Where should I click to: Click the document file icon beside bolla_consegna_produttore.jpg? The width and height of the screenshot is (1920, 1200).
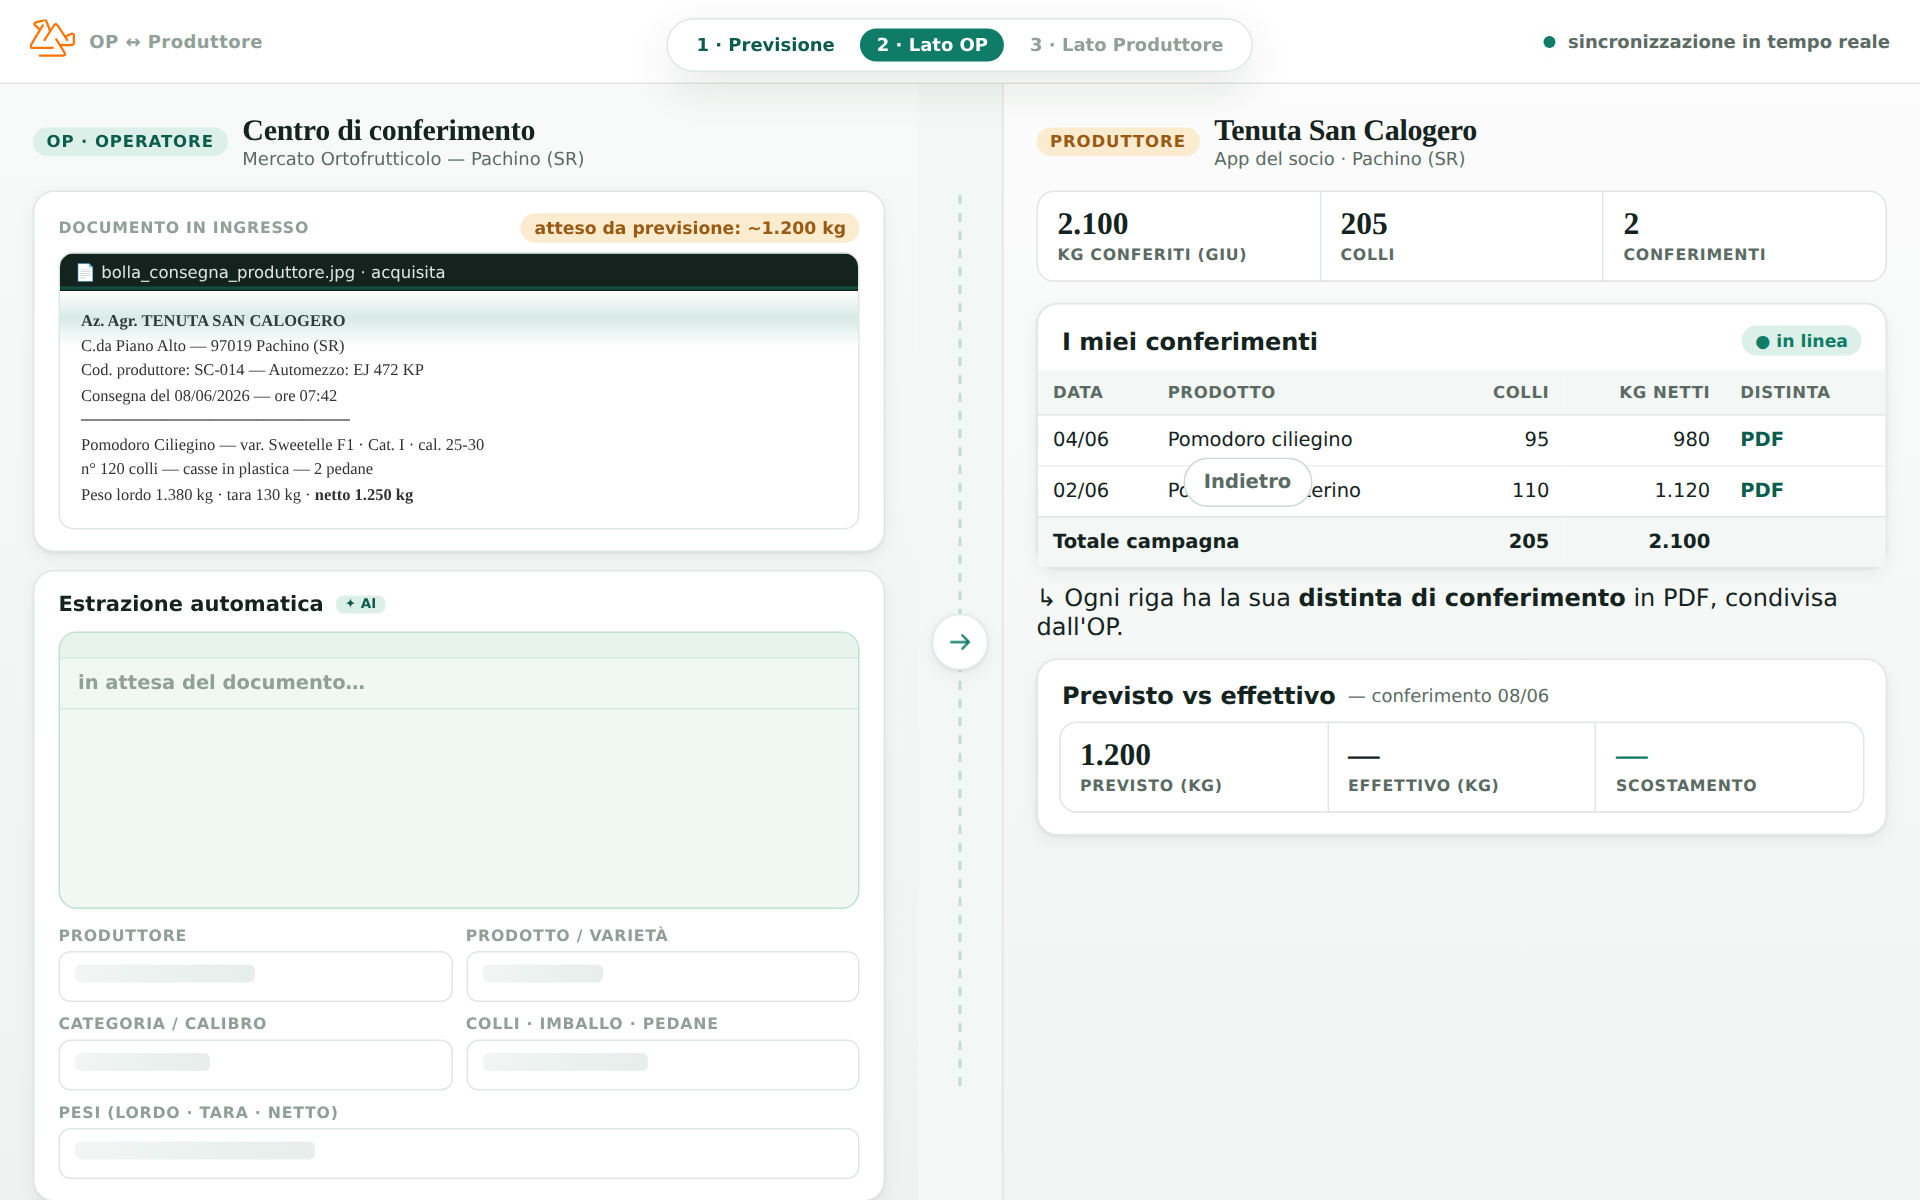[85, 273]
